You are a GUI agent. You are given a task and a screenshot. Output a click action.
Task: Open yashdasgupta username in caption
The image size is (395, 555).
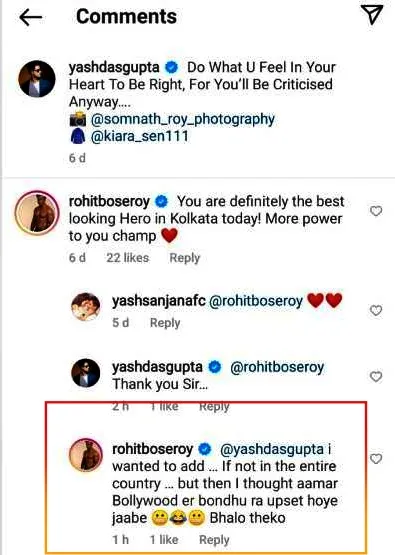click(x=114, y=67)
